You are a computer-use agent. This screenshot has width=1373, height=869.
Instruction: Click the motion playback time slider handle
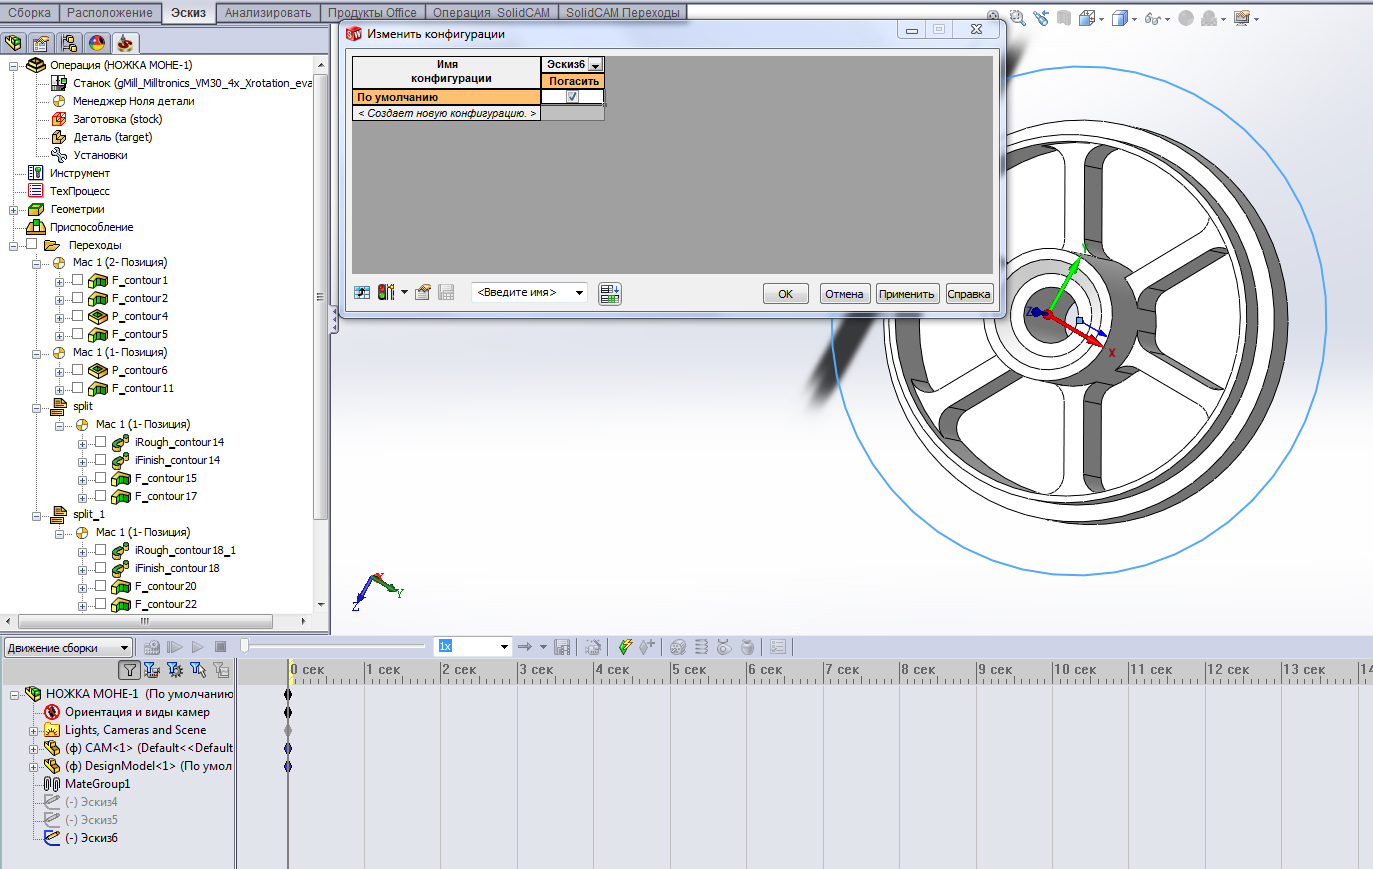pyautogui.click(x=245, y=646)
